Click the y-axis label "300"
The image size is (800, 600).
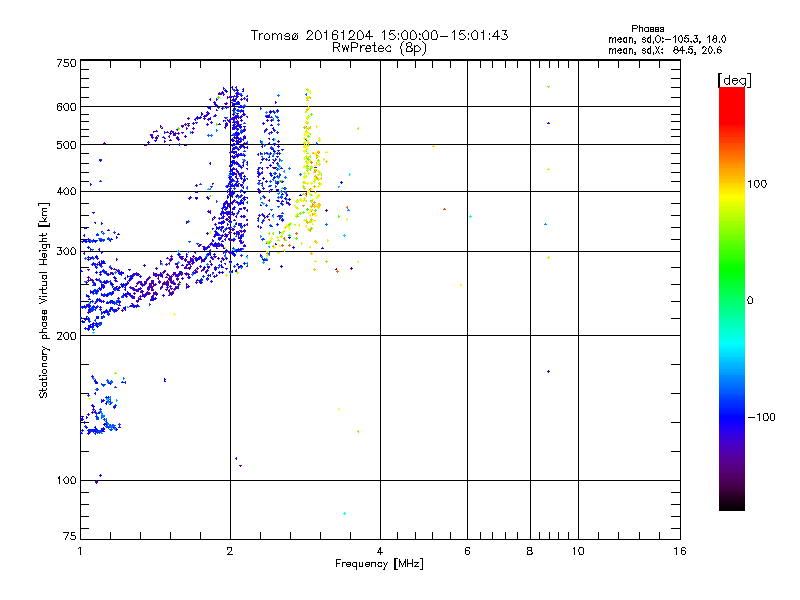pos(66,251)
